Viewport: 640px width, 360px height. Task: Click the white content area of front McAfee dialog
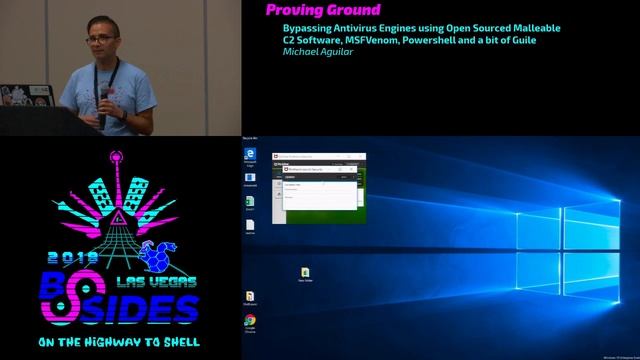coord(320,195)
